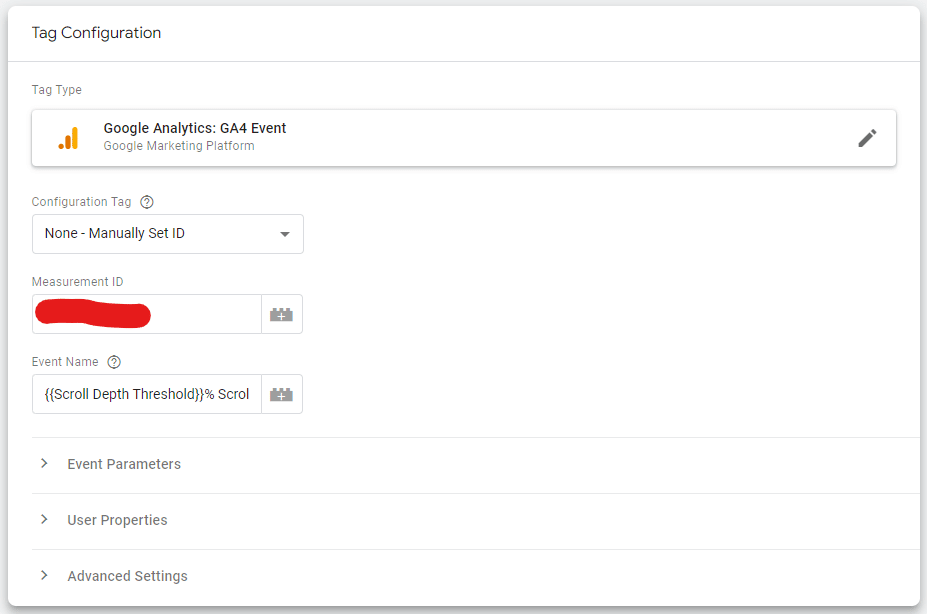Click the pencil edit icon for Tag Type
Image resolution: width=927 pixels, height=614 pixels.
click(867, 138)
